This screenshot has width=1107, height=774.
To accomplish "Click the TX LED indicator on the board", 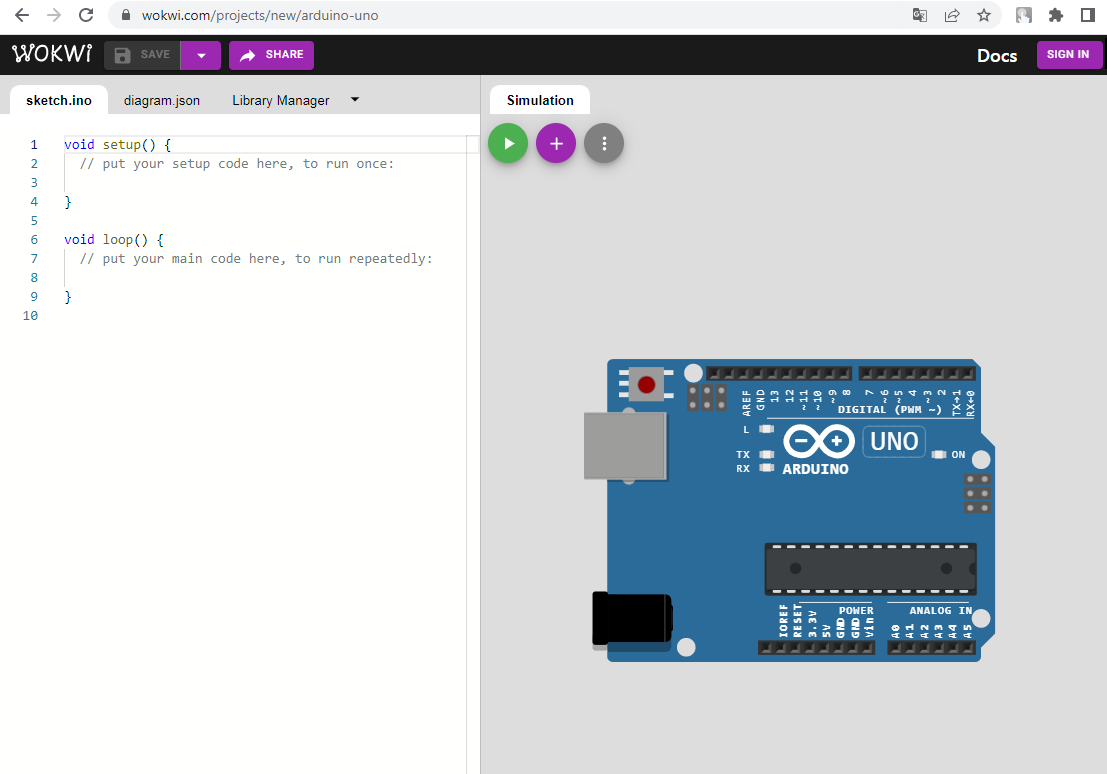I will pos(766,454).
